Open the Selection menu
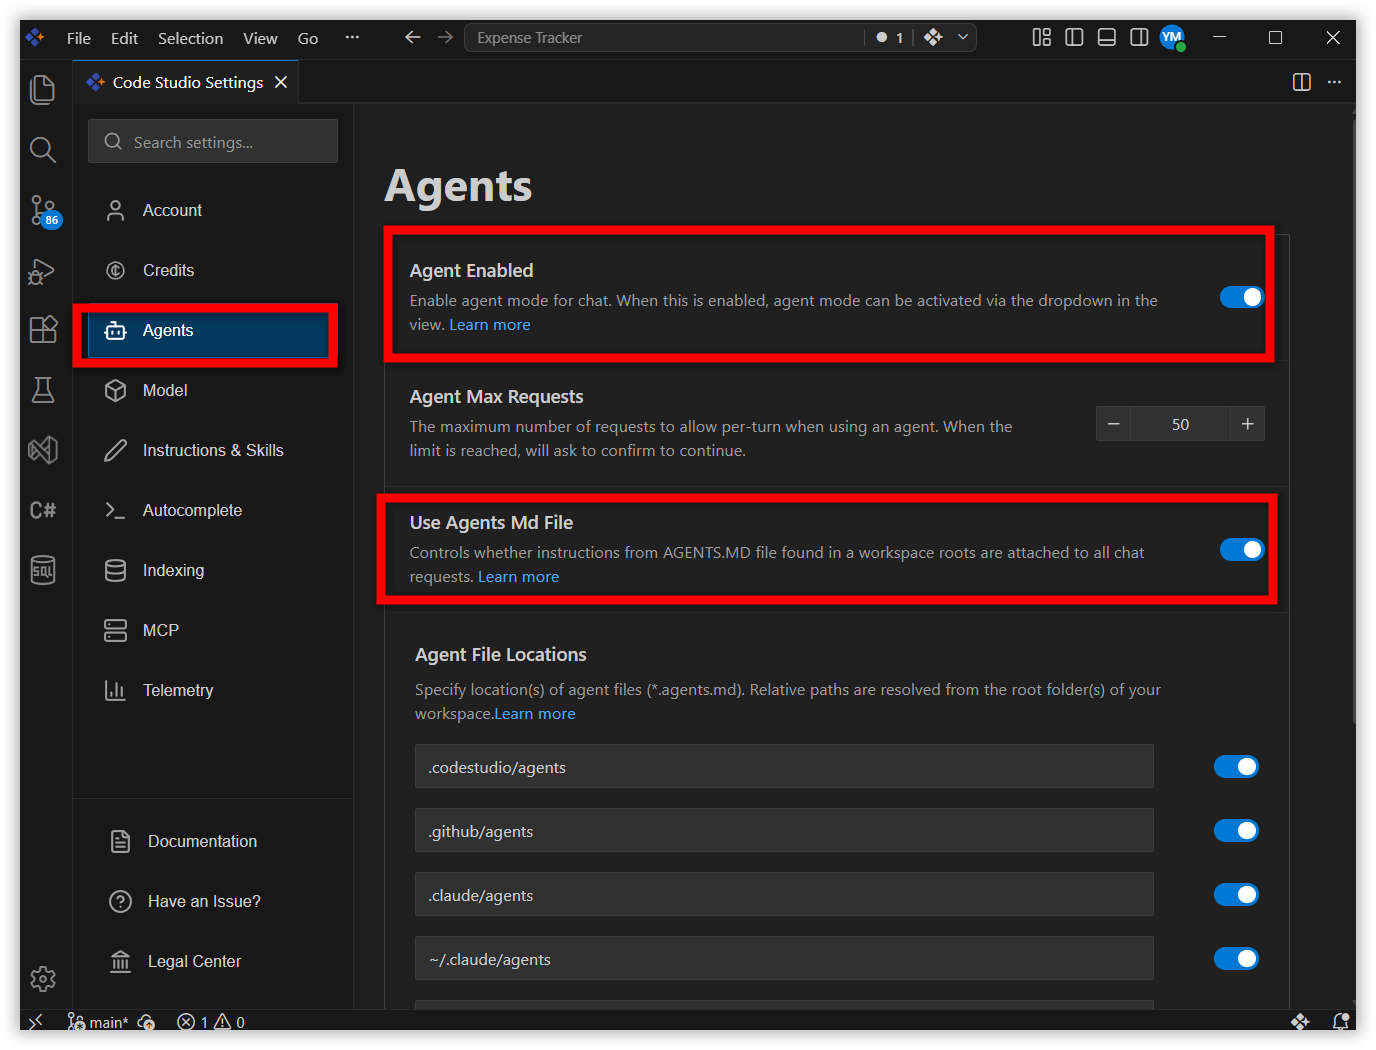Screen dimensions: 1376x1050 click(x=190, y=38)
